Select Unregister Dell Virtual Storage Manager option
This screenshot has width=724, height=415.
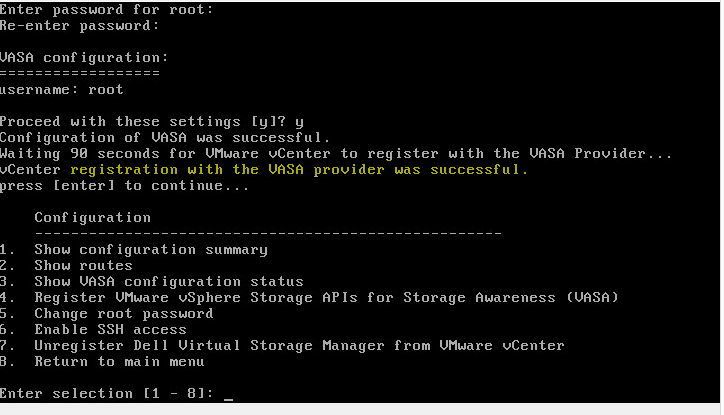(x=299, y=345)
